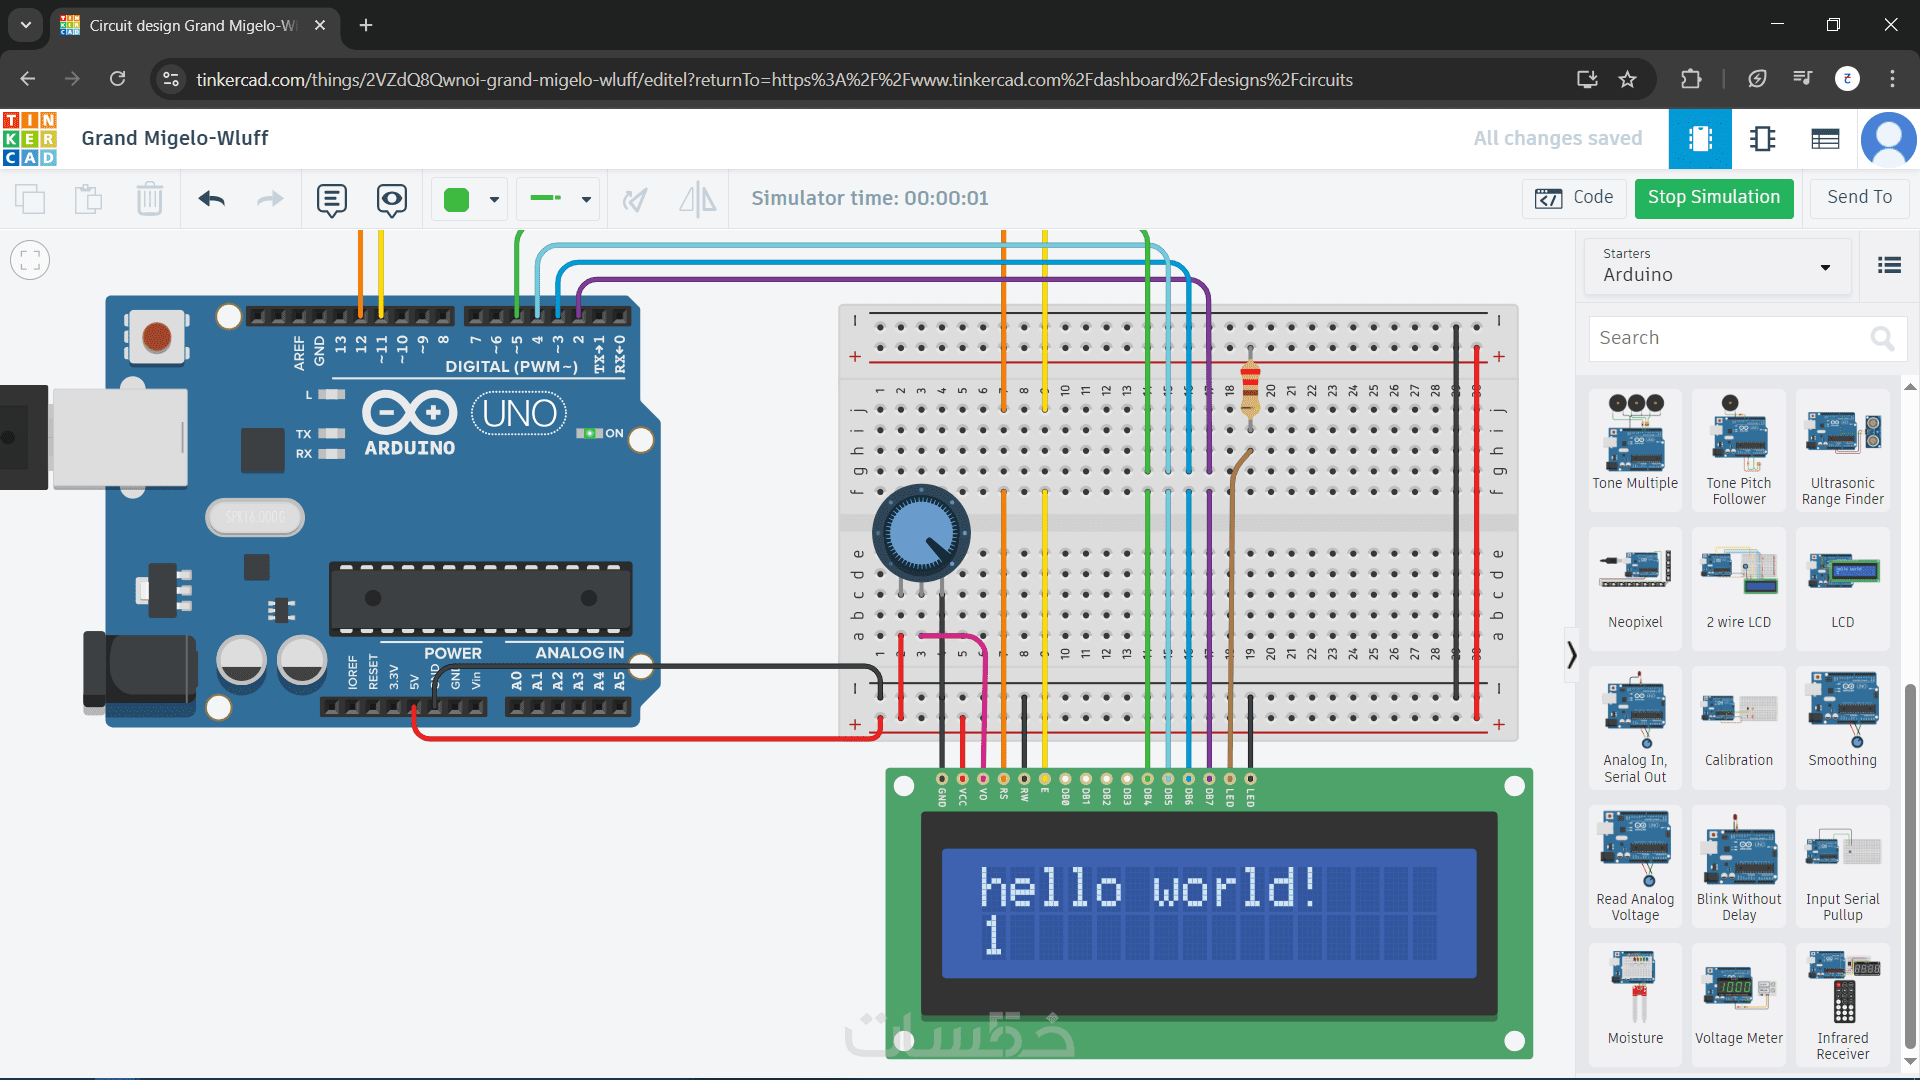The image size is (1920, 1080).
Task: Click the rotate component icon
Action: coord(635,199)
